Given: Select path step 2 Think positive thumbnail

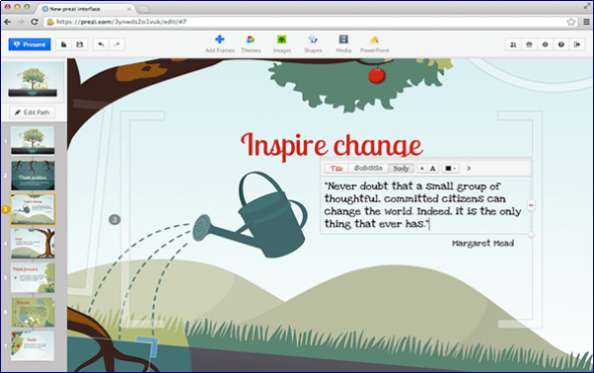Looking at the screenshot, I should point(33,175).
